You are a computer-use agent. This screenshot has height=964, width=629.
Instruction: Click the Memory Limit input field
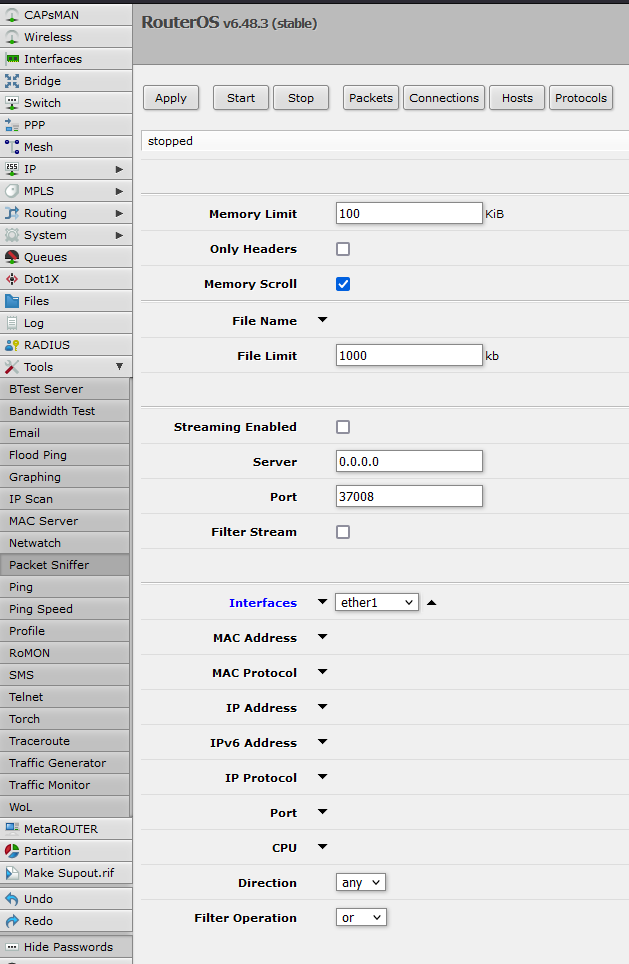409,213
